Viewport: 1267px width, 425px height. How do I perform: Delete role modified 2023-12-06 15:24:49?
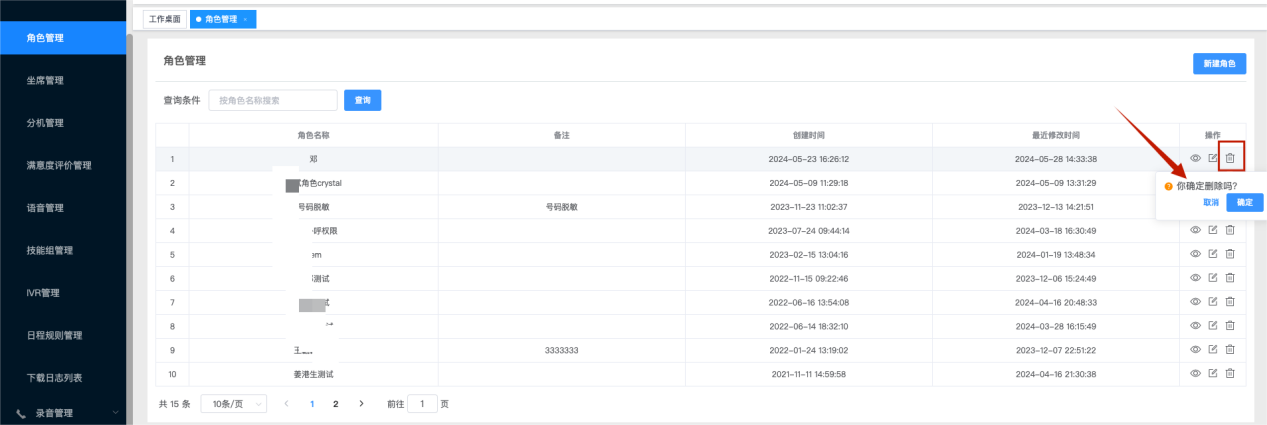[1231, 278]
